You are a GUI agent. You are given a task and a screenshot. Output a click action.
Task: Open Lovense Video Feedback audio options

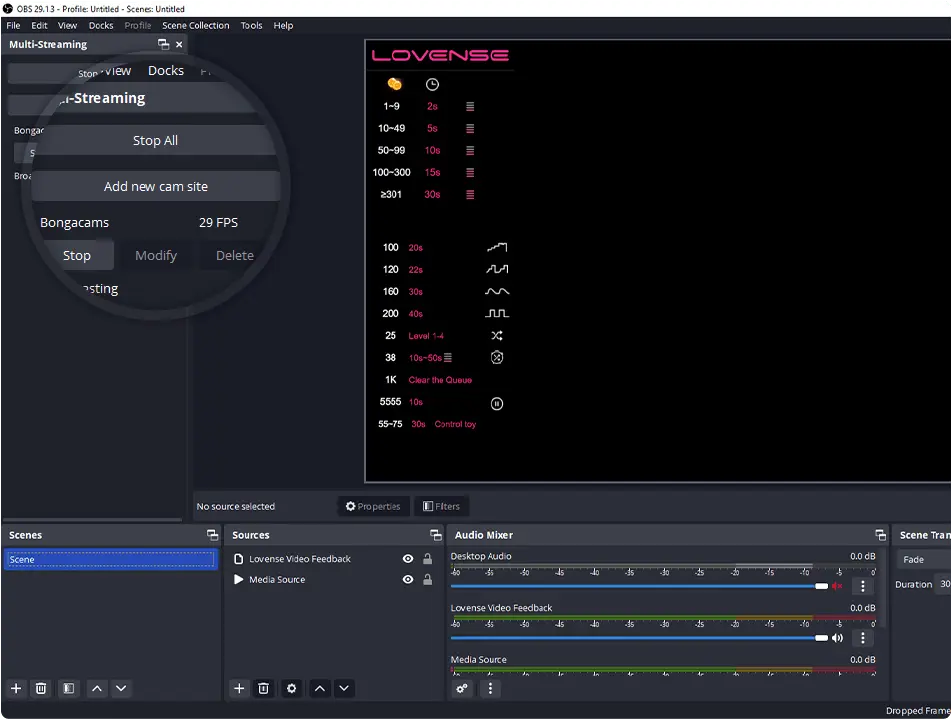[863, 638]
